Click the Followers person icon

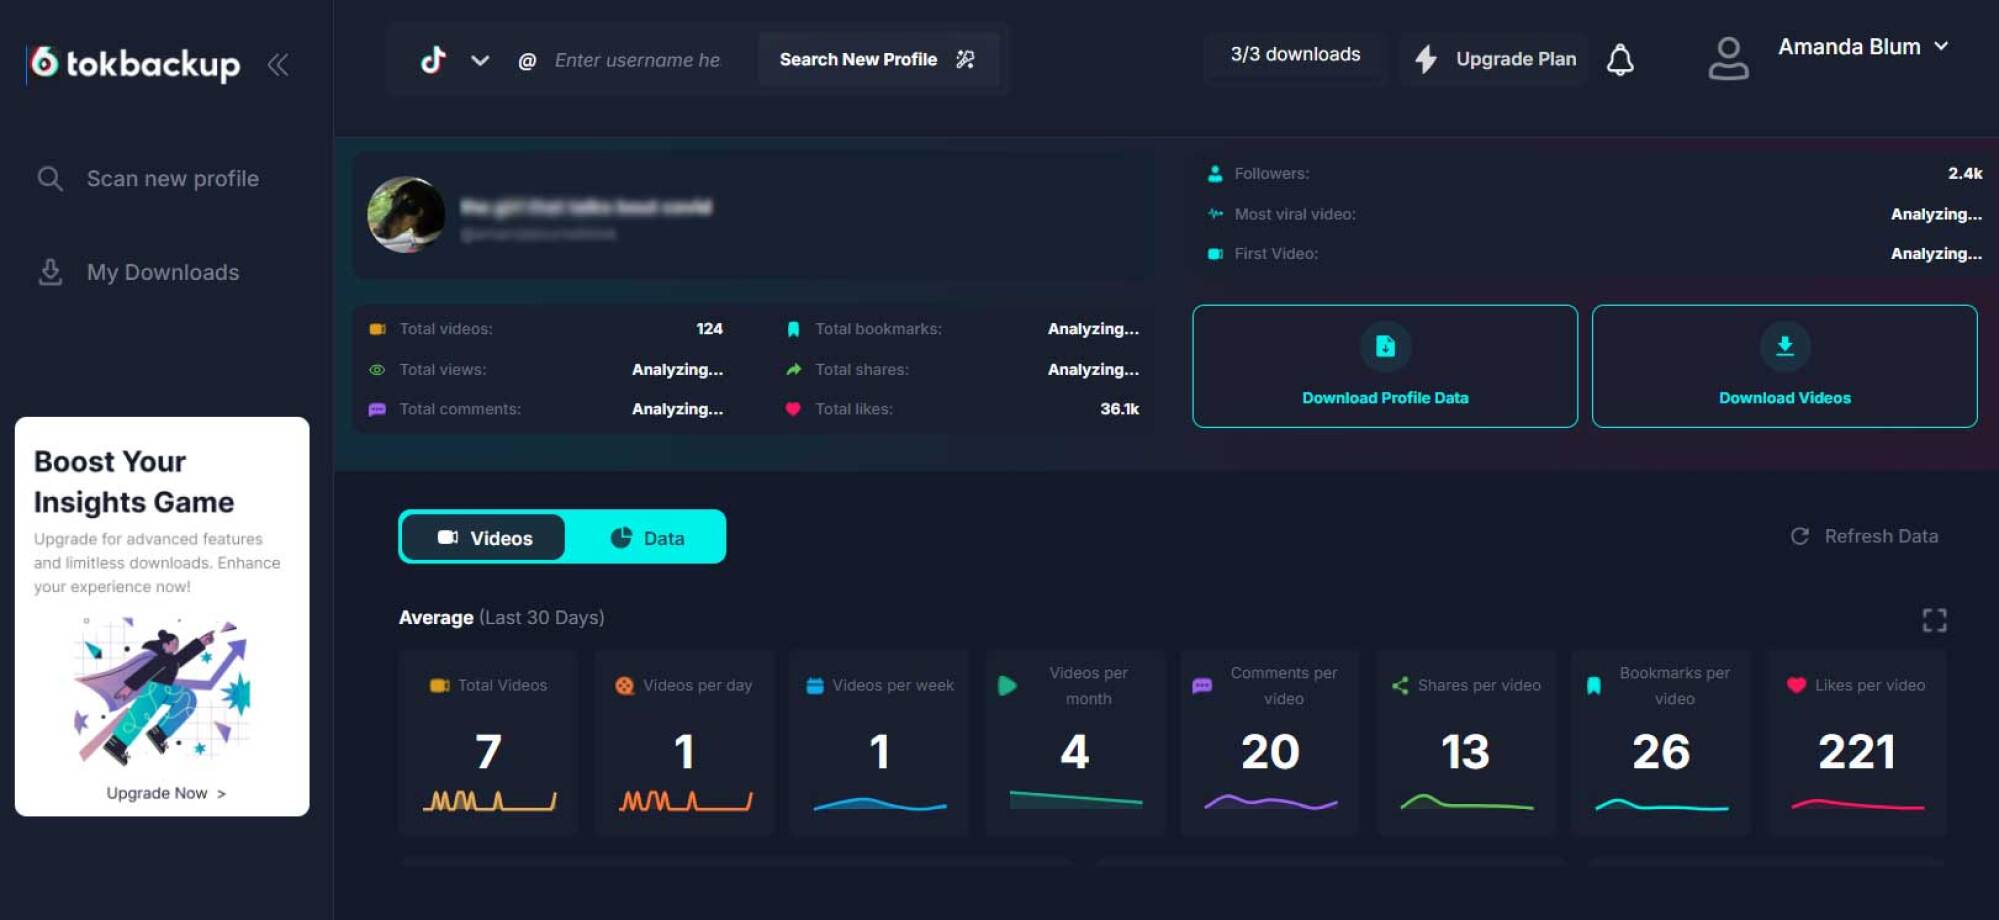tap(1215, 174)
